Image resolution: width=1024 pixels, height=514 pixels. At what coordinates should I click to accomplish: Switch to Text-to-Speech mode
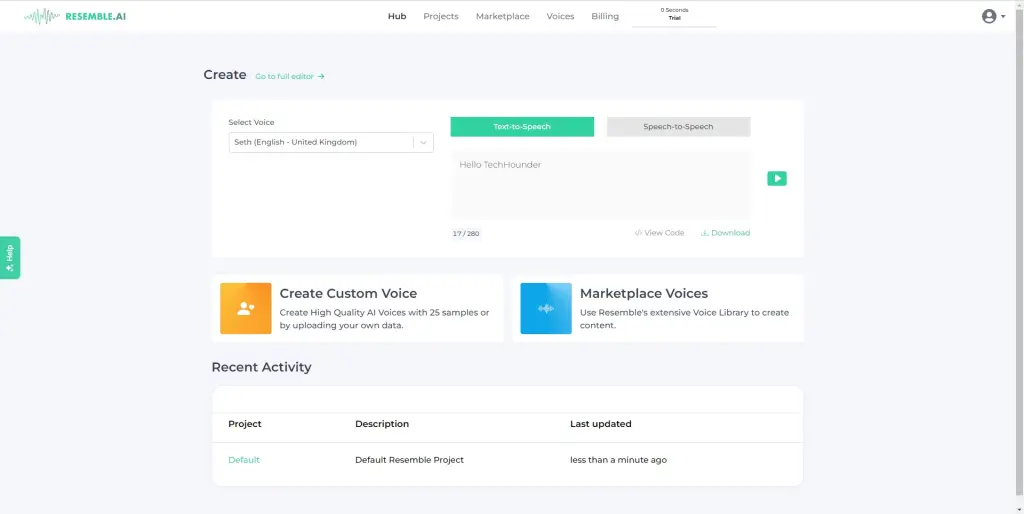click(522, 127)
